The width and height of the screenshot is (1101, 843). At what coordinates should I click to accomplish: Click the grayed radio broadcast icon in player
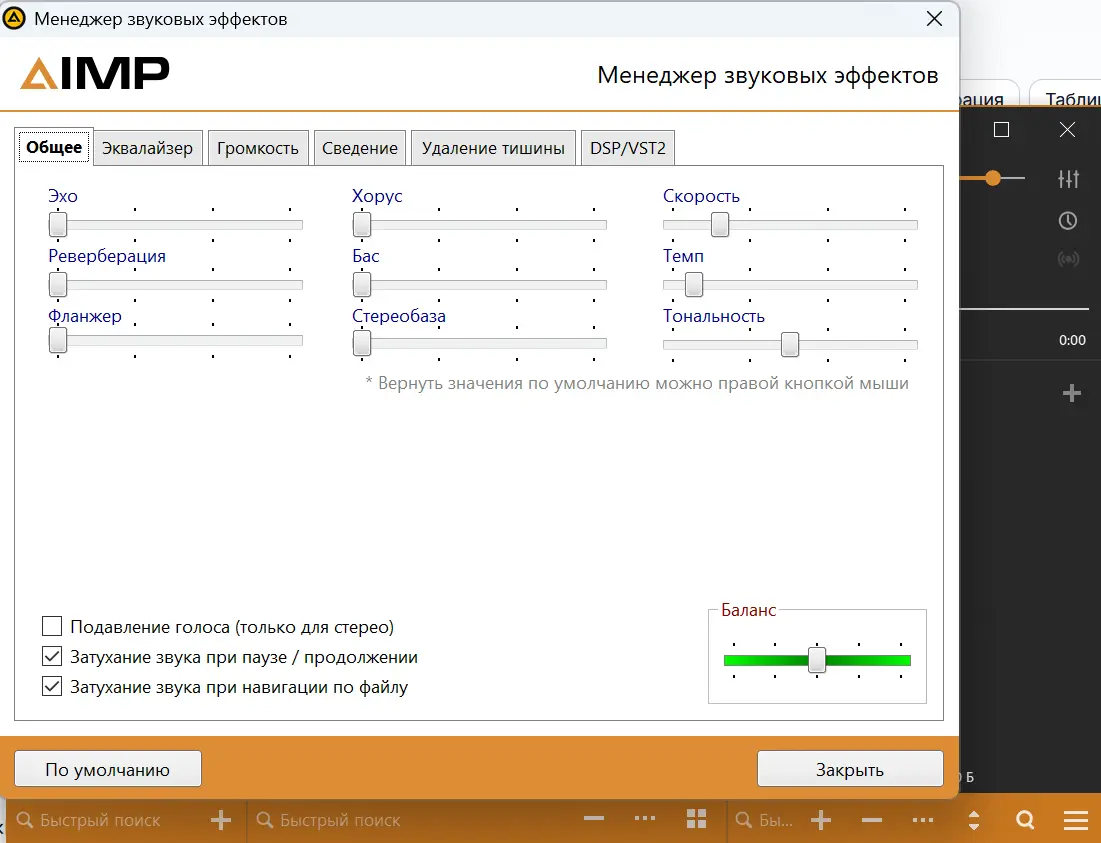(1068, 260)
